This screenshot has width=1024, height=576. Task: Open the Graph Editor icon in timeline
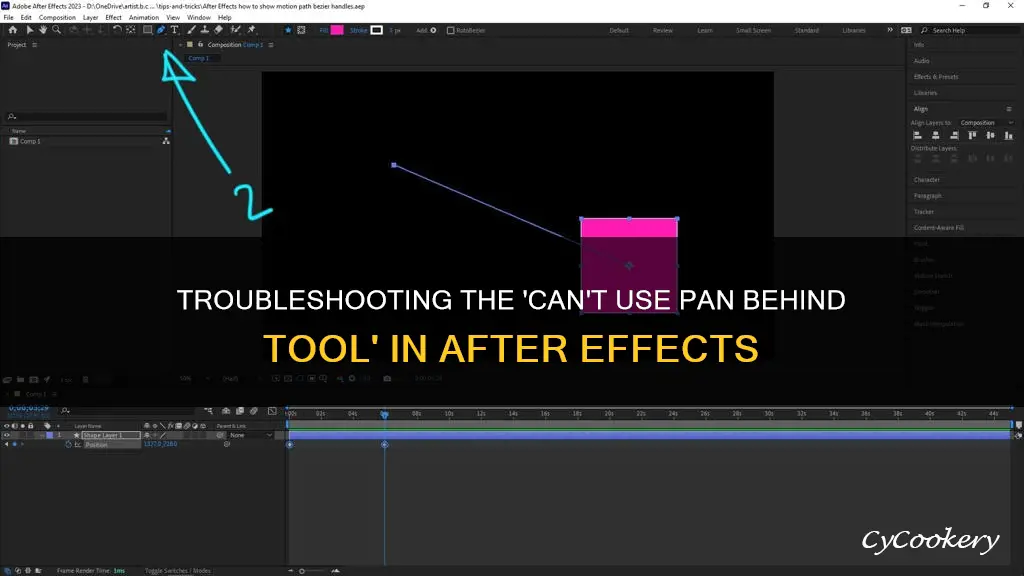click(272, 411)
